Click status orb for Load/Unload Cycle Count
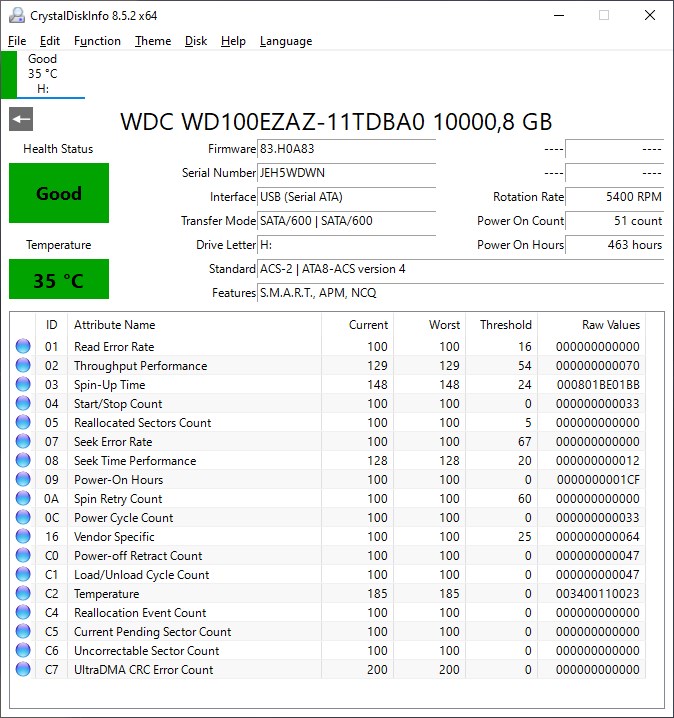The width and height of the screenshot is (674, 718). click(23, 574)
